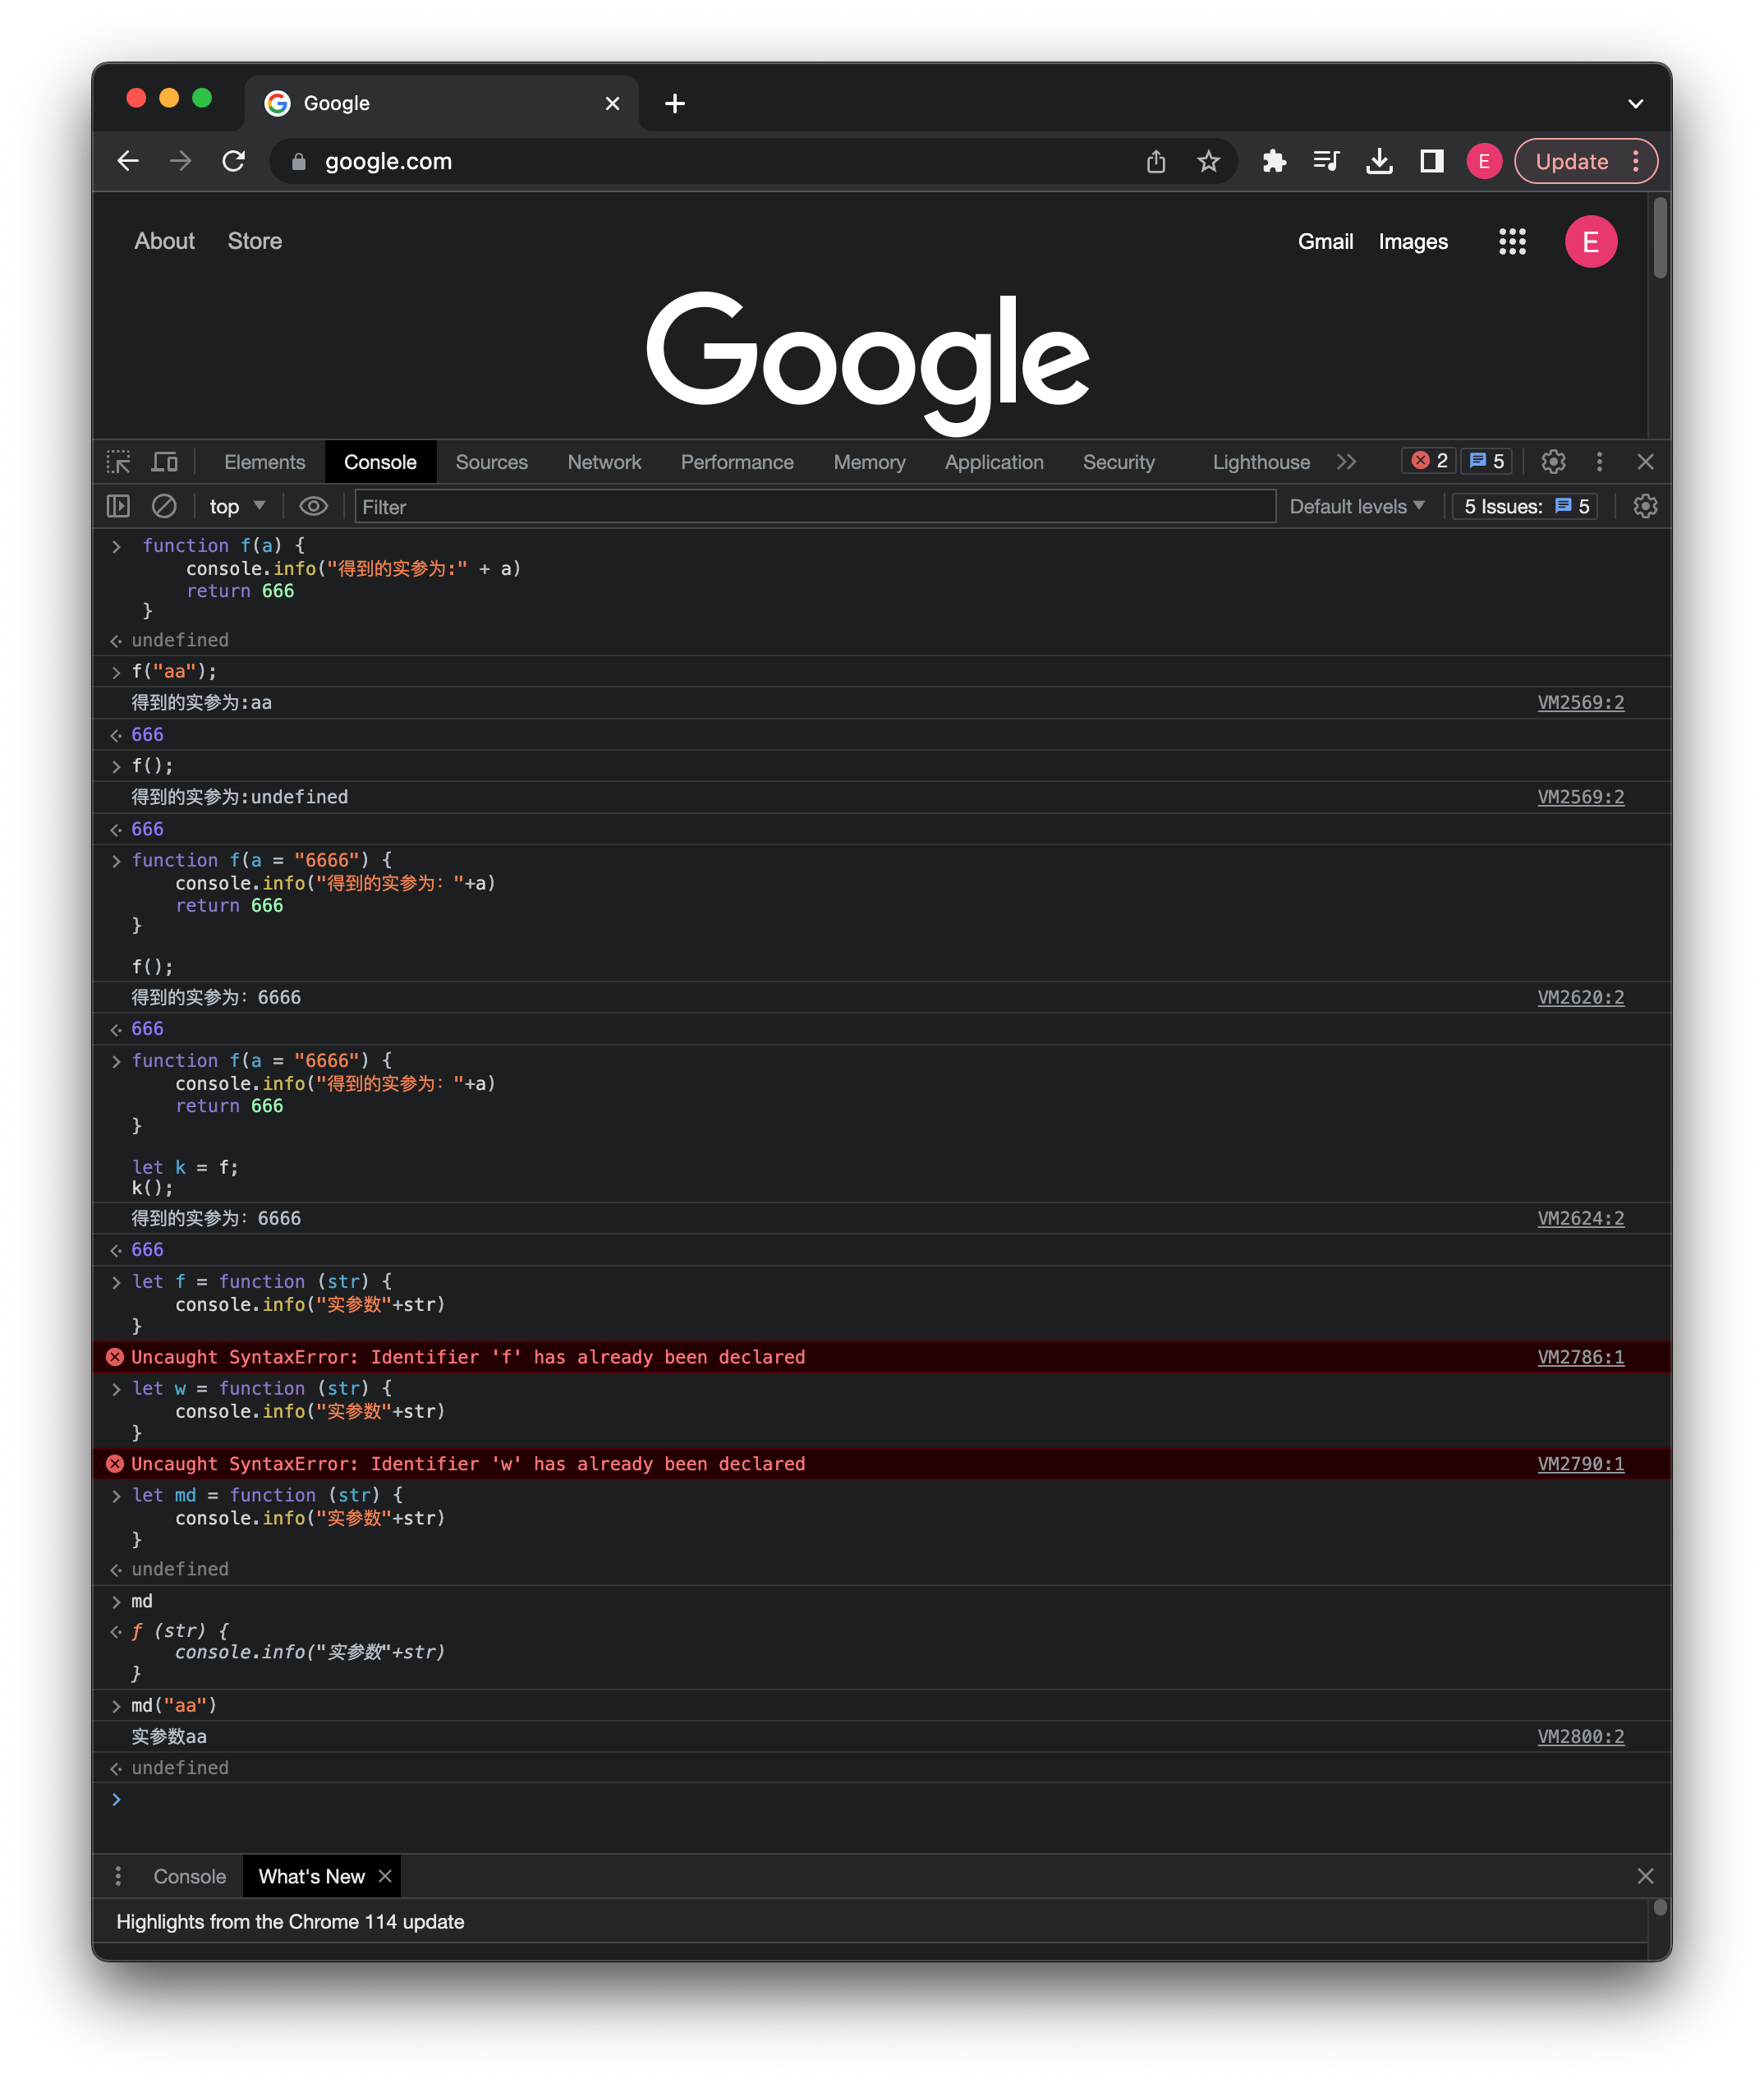Open the 5 Issues button in console toolbar
The height and width of the screenshot is (2083, 1764).
1525,506
